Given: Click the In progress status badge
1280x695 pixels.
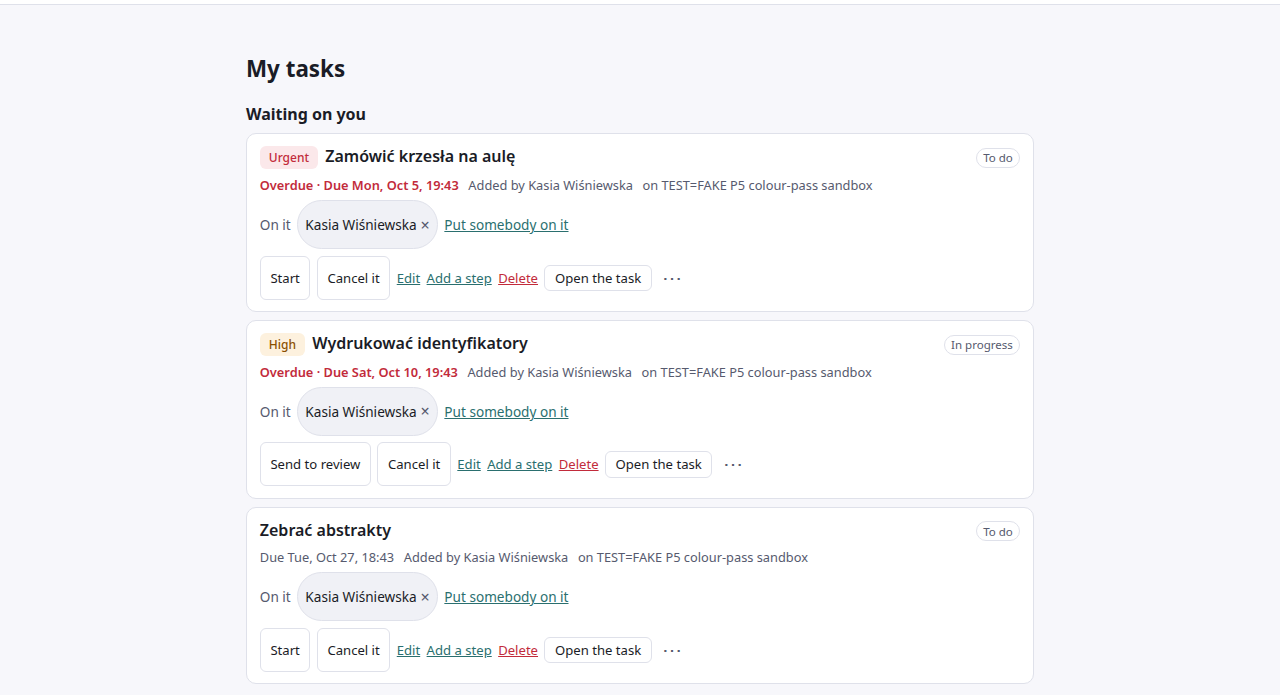Looking at the screenshot, I should click(x=982, y=345).
